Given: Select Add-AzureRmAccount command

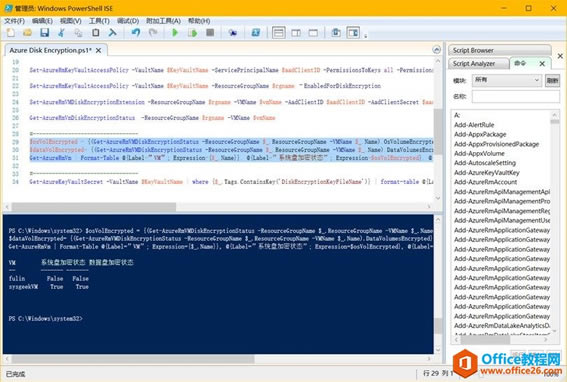Looking at the screenshot, I should [x=486, y=182].
